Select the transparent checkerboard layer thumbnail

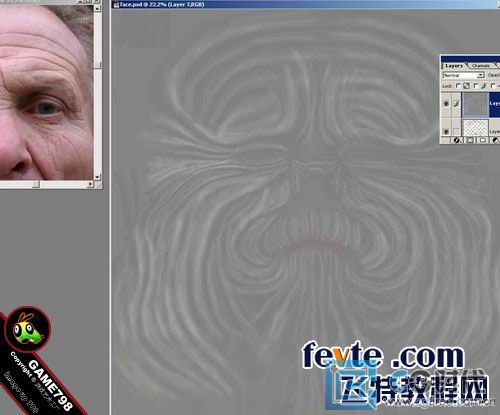[x=476, y=127]
